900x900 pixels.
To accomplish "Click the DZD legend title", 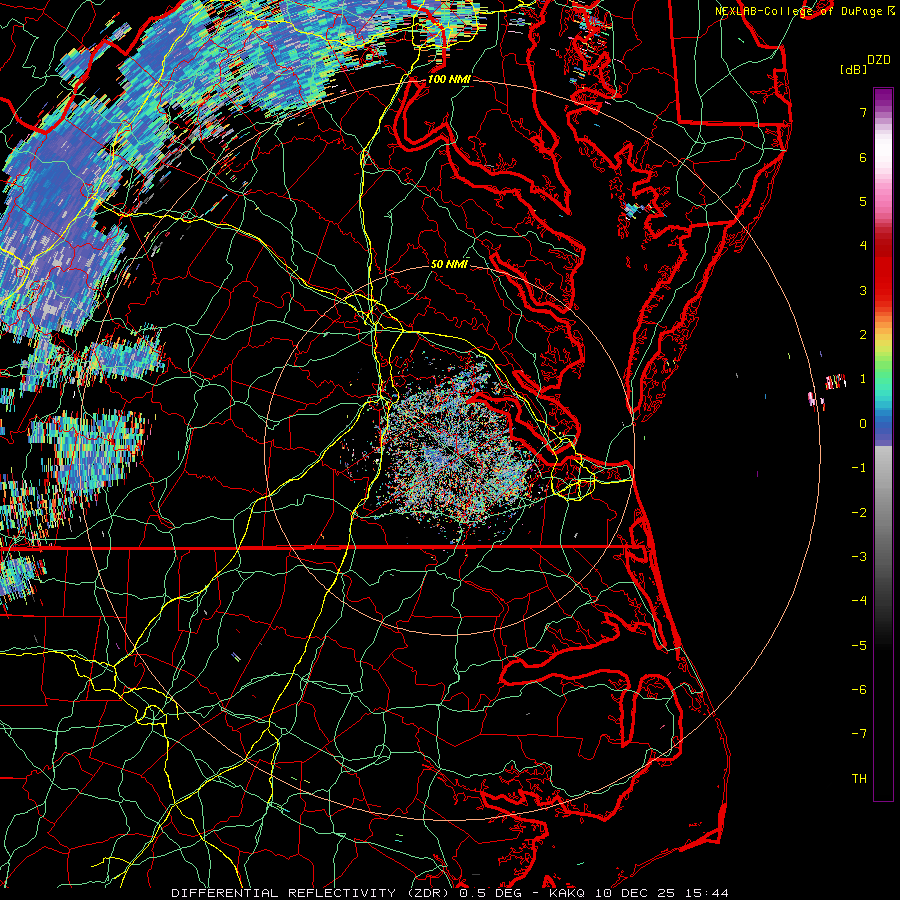I will point(879,60).
